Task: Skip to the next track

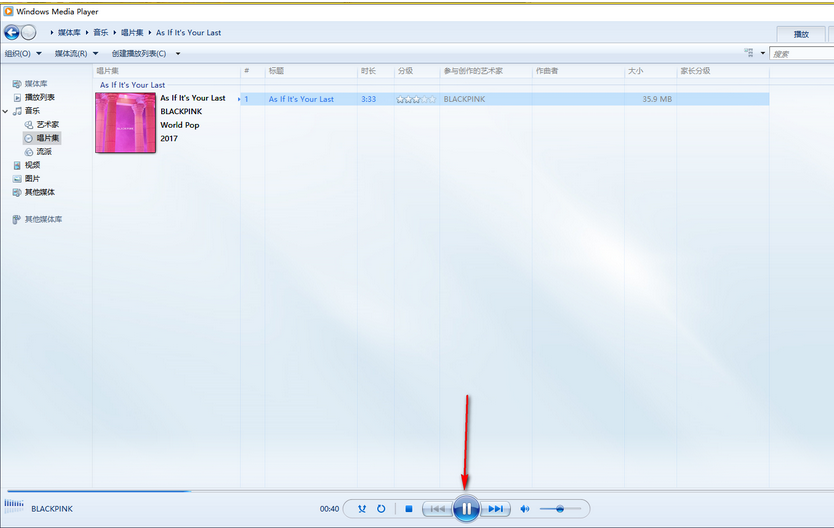Action: (x=495, y=509)
